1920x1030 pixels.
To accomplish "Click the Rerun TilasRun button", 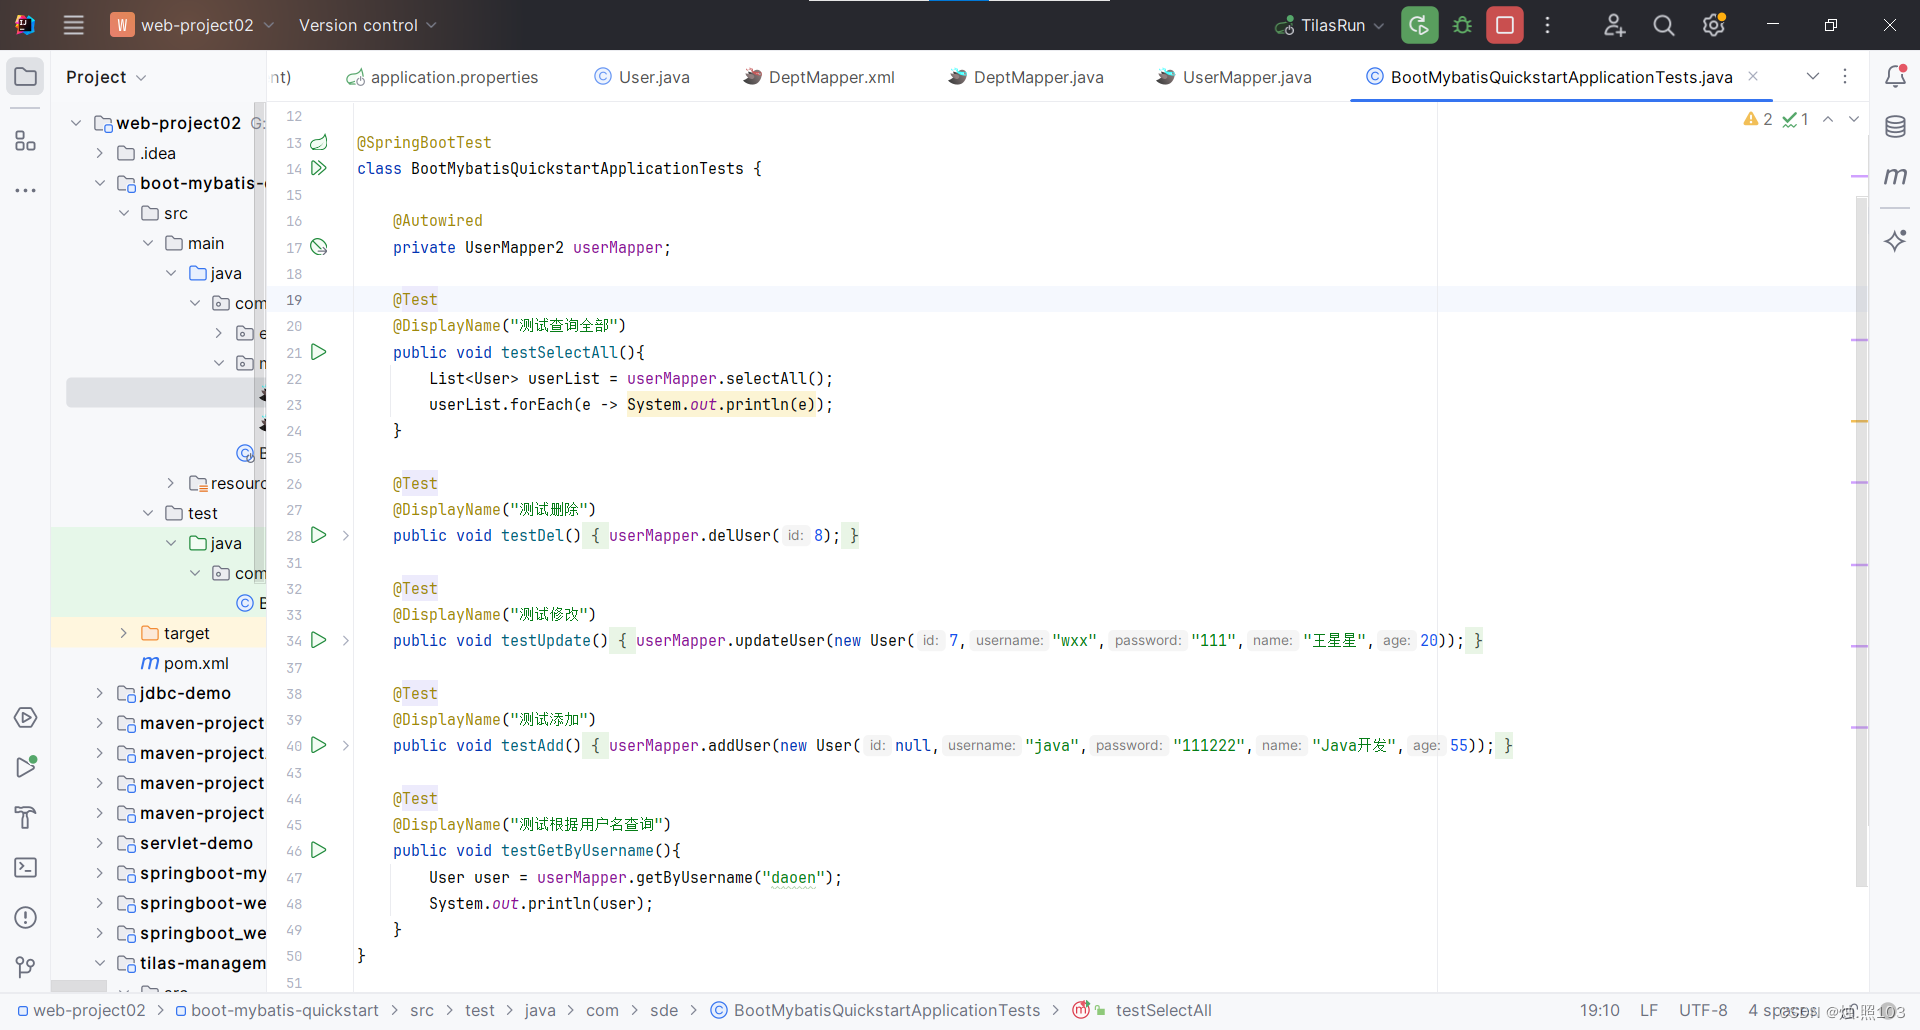I will 1419,25.
